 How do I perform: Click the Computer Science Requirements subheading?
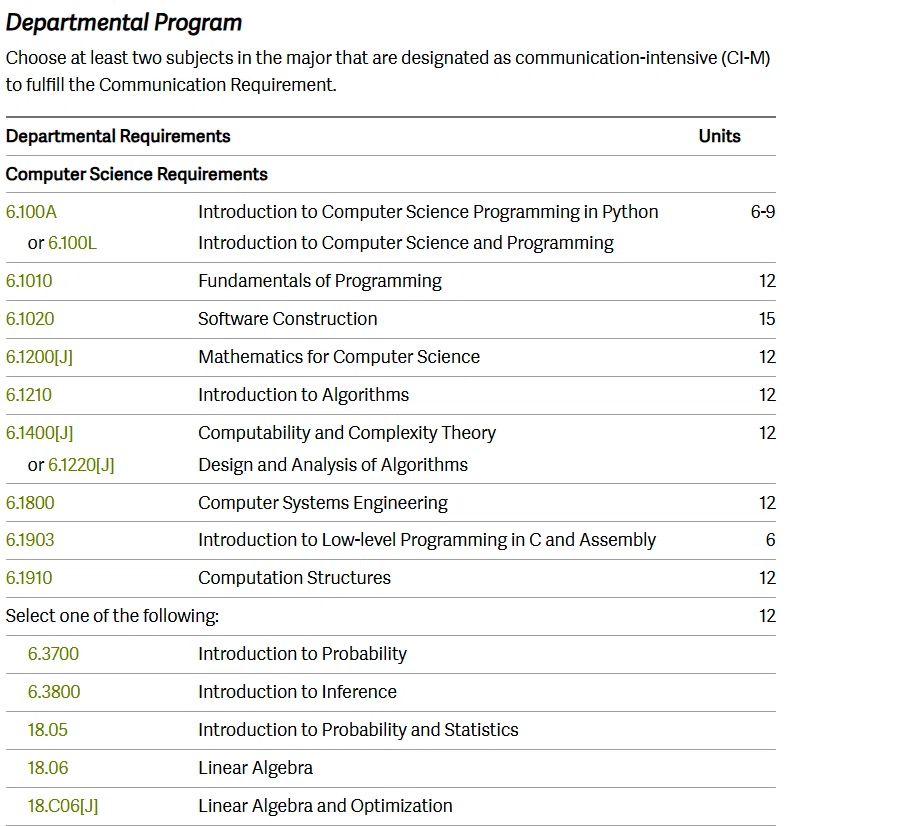[x=137, y=174]
